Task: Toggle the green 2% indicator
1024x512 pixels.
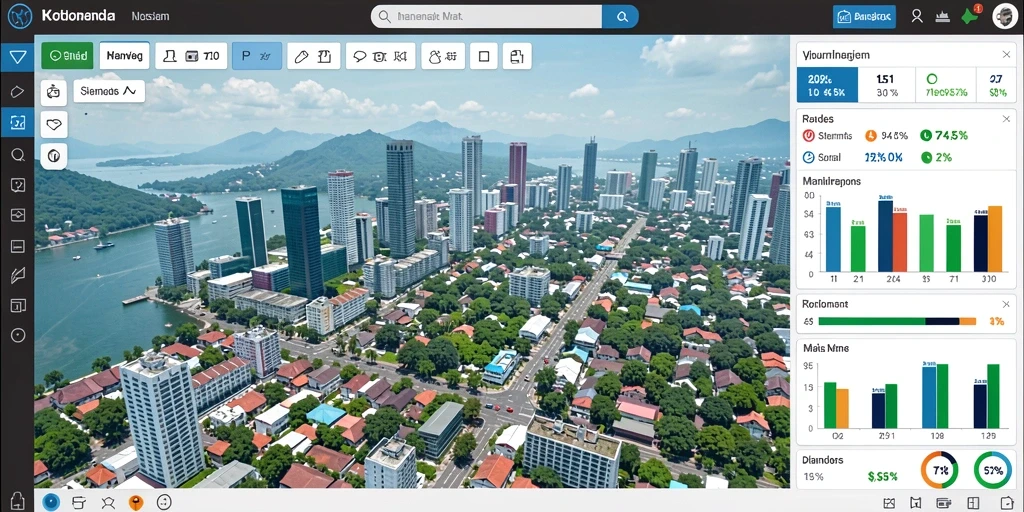Action: click(936, 157)
